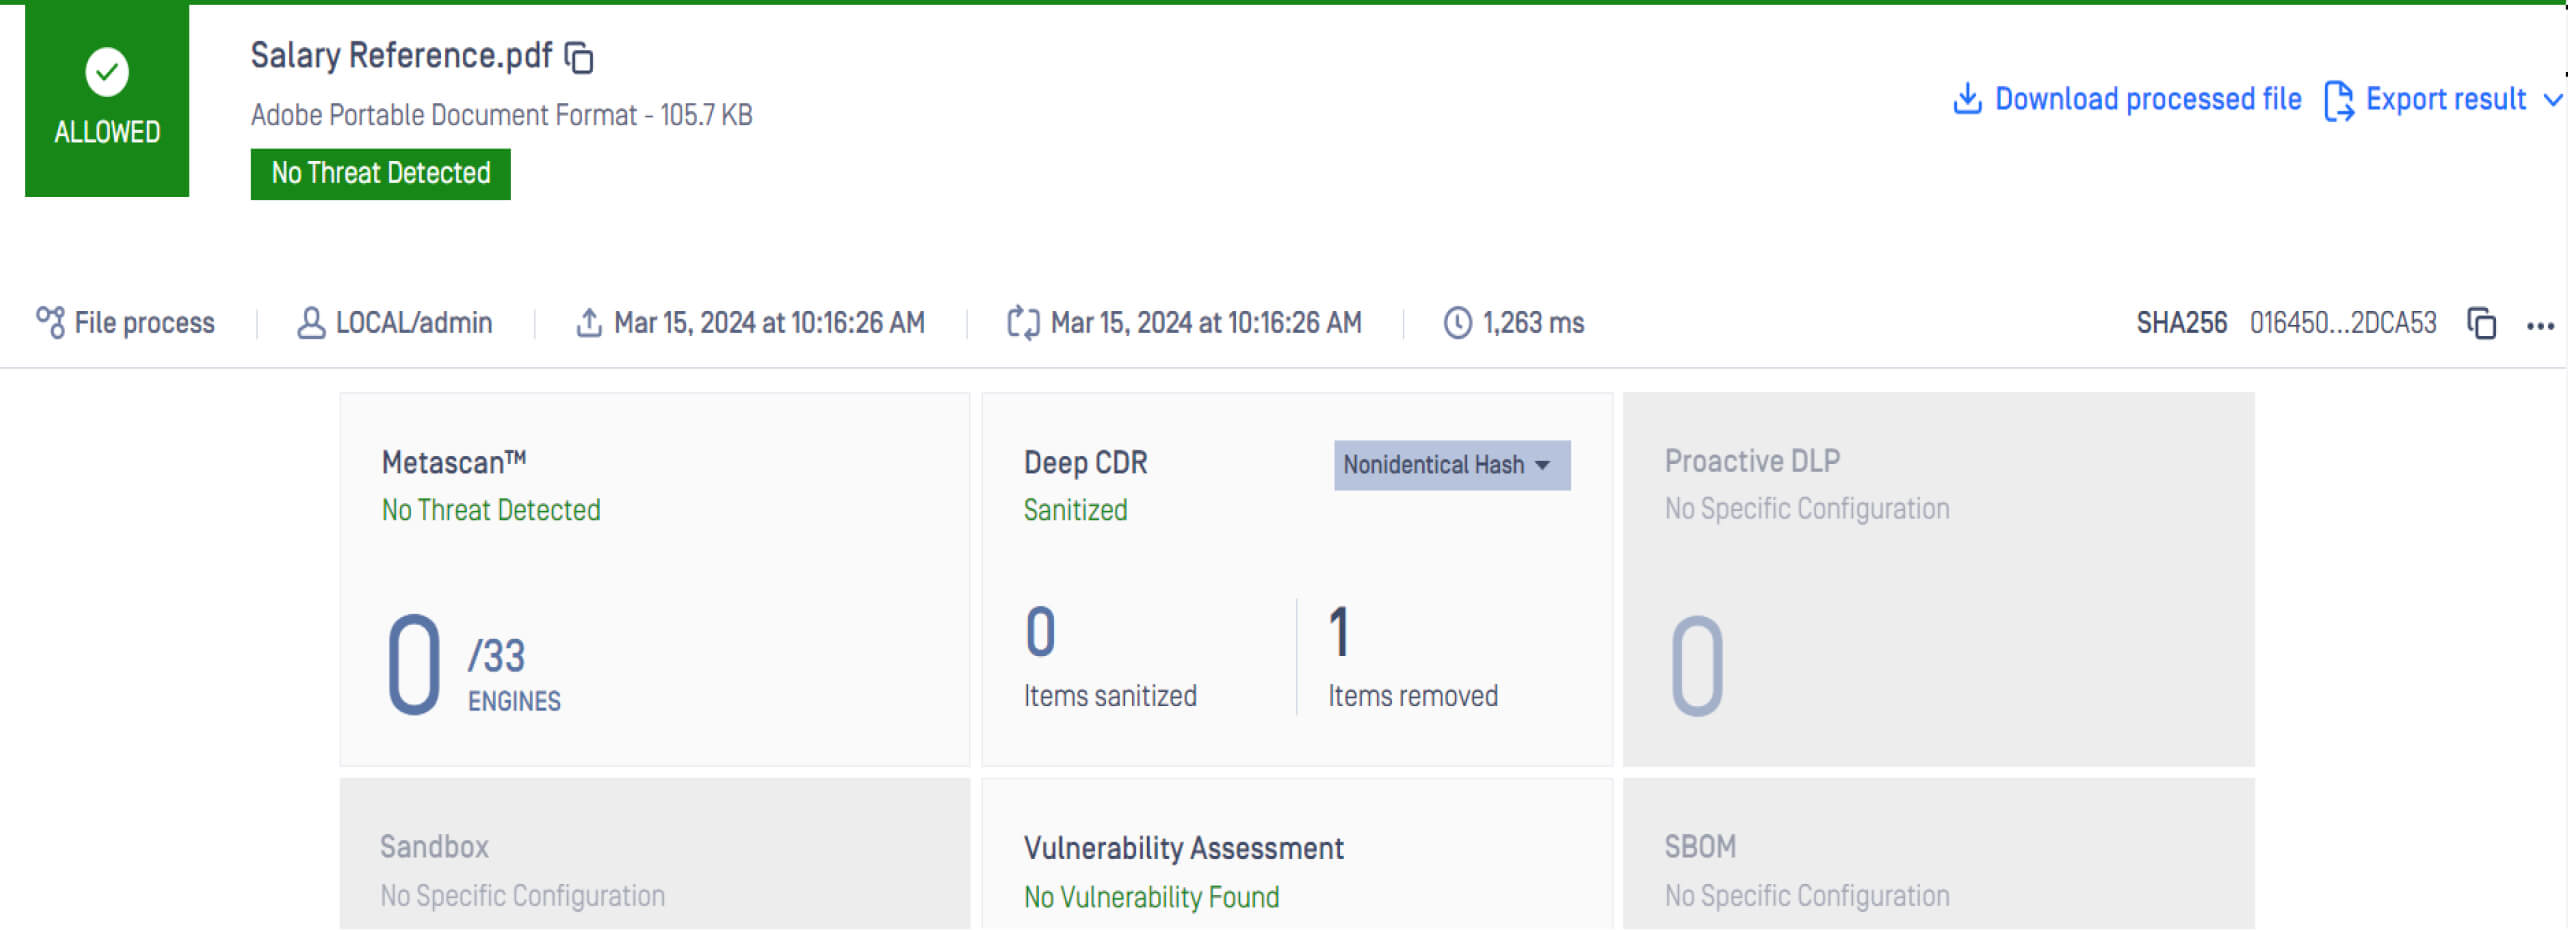This screenshot has height=930, width=2568.
Task: Expand the Nonidentical Hash dropdown
Action: pyautogui.click(x=1451, y=465)
